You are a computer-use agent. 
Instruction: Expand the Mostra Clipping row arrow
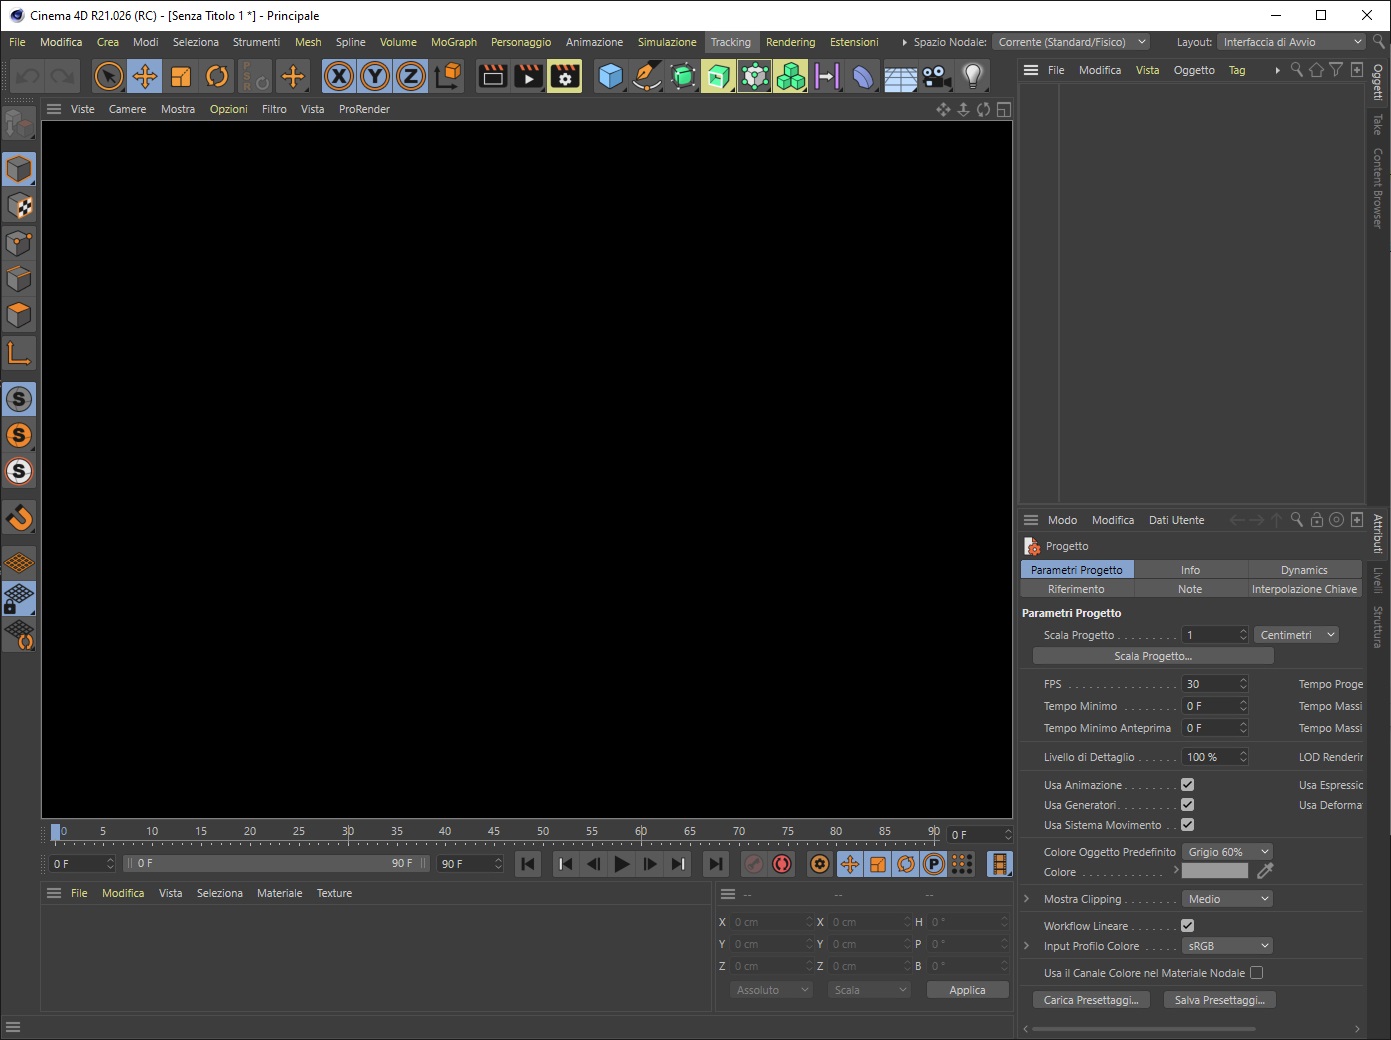(1027, 899)
